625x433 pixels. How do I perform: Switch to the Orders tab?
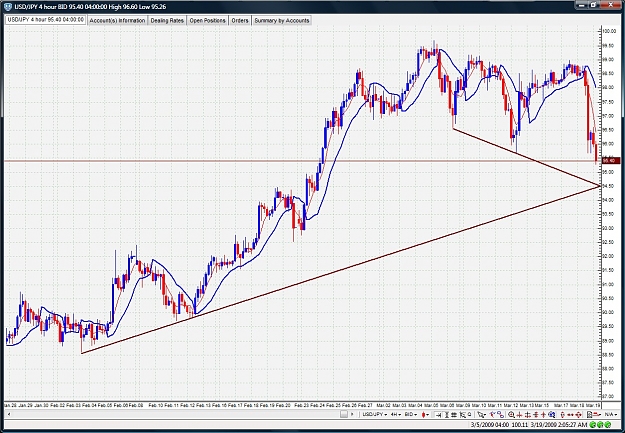point(240,20)
